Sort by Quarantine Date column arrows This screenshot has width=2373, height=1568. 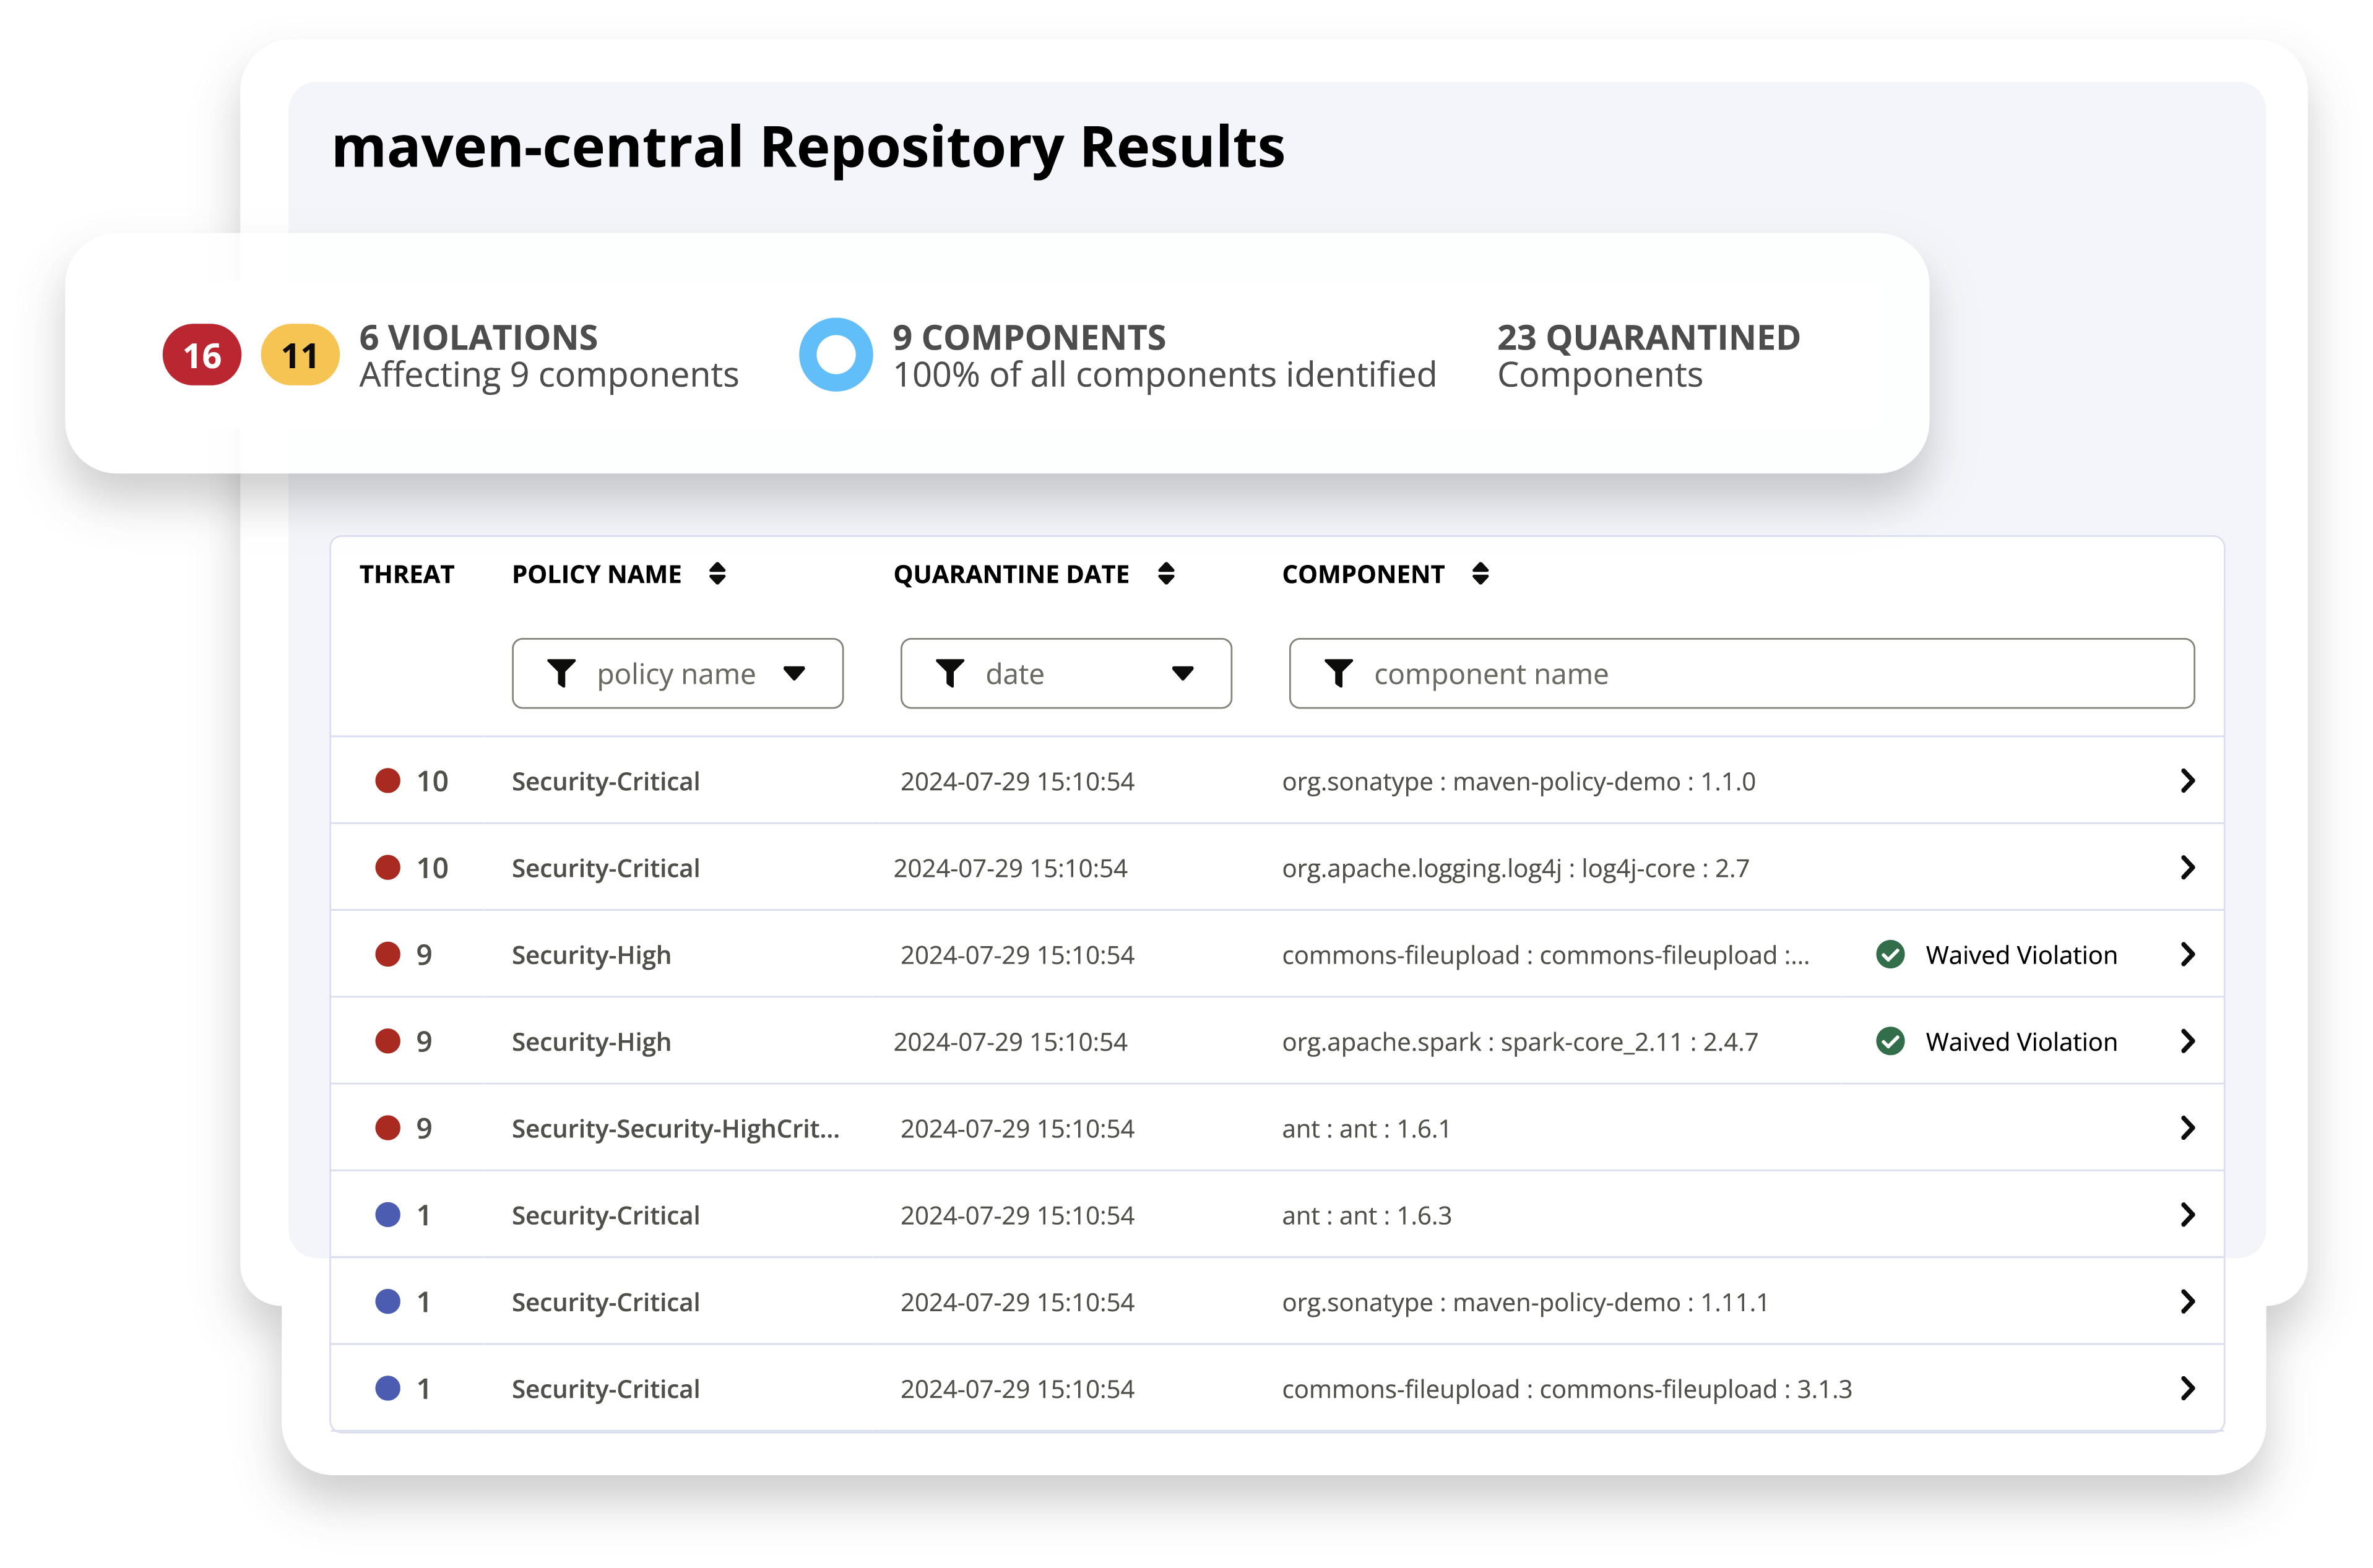[1166, 574]
